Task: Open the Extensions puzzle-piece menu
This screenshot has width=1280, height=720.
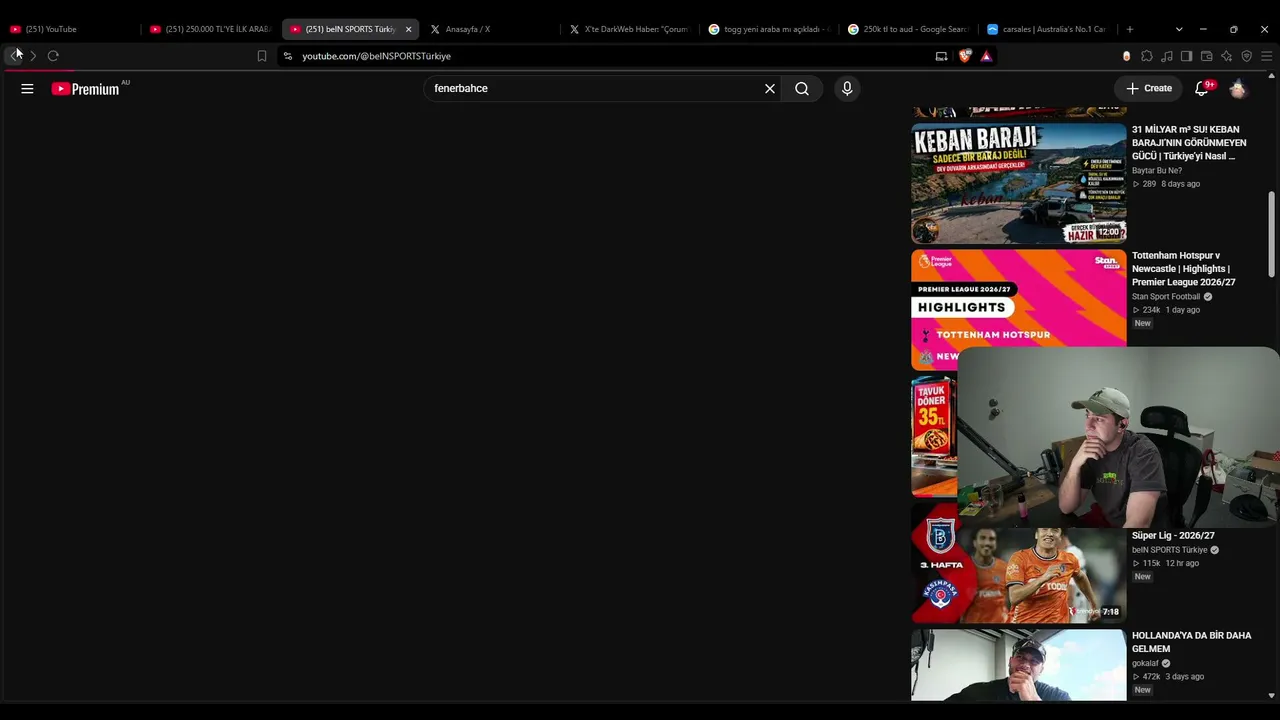Action: tap(1147, 56)
